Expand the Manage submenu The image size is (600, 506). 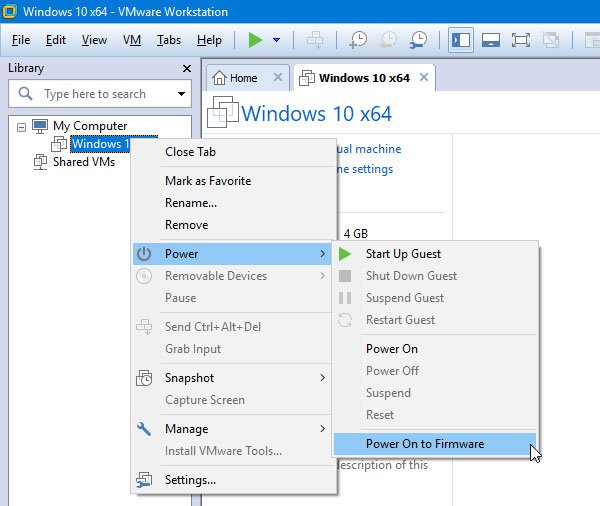coord(234,429)
